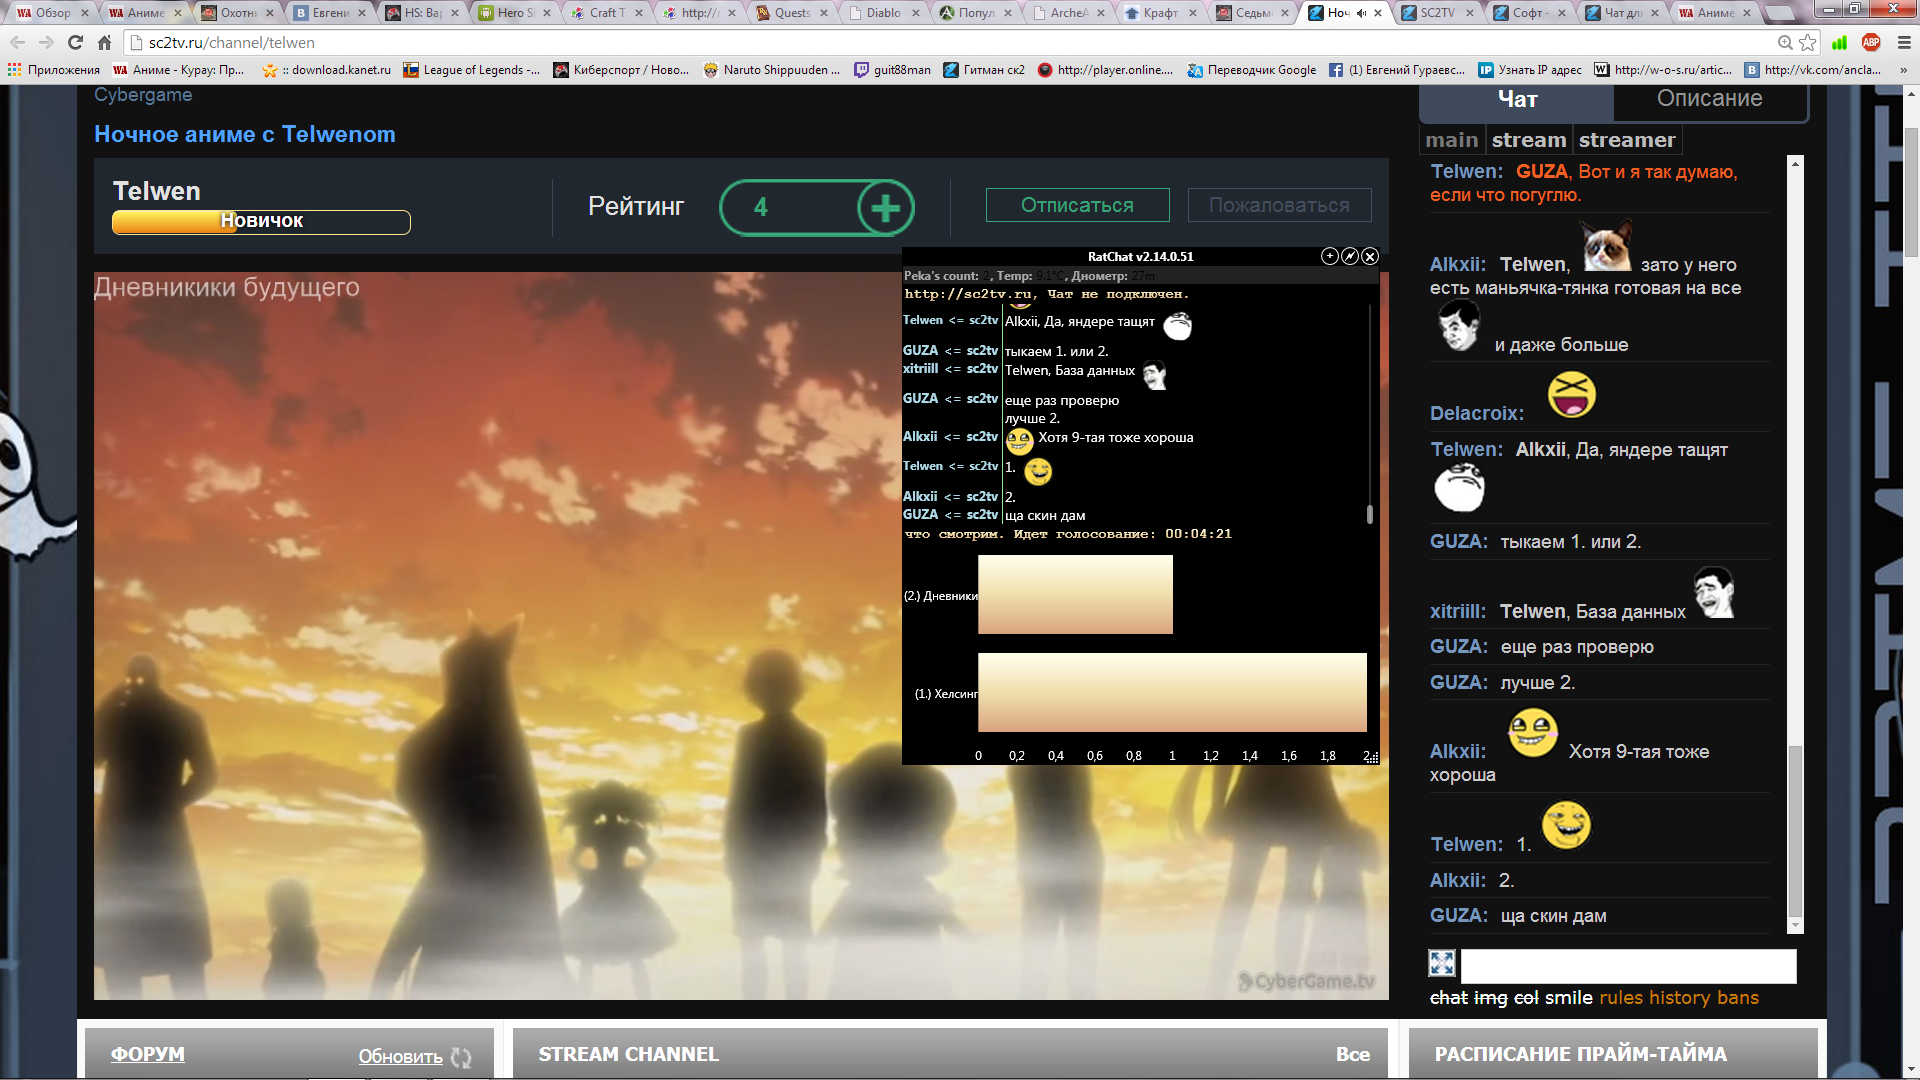Click Delacroix's laughing emoticon
Screen dimensions: 1920x1080
[x=1572, y=394]
